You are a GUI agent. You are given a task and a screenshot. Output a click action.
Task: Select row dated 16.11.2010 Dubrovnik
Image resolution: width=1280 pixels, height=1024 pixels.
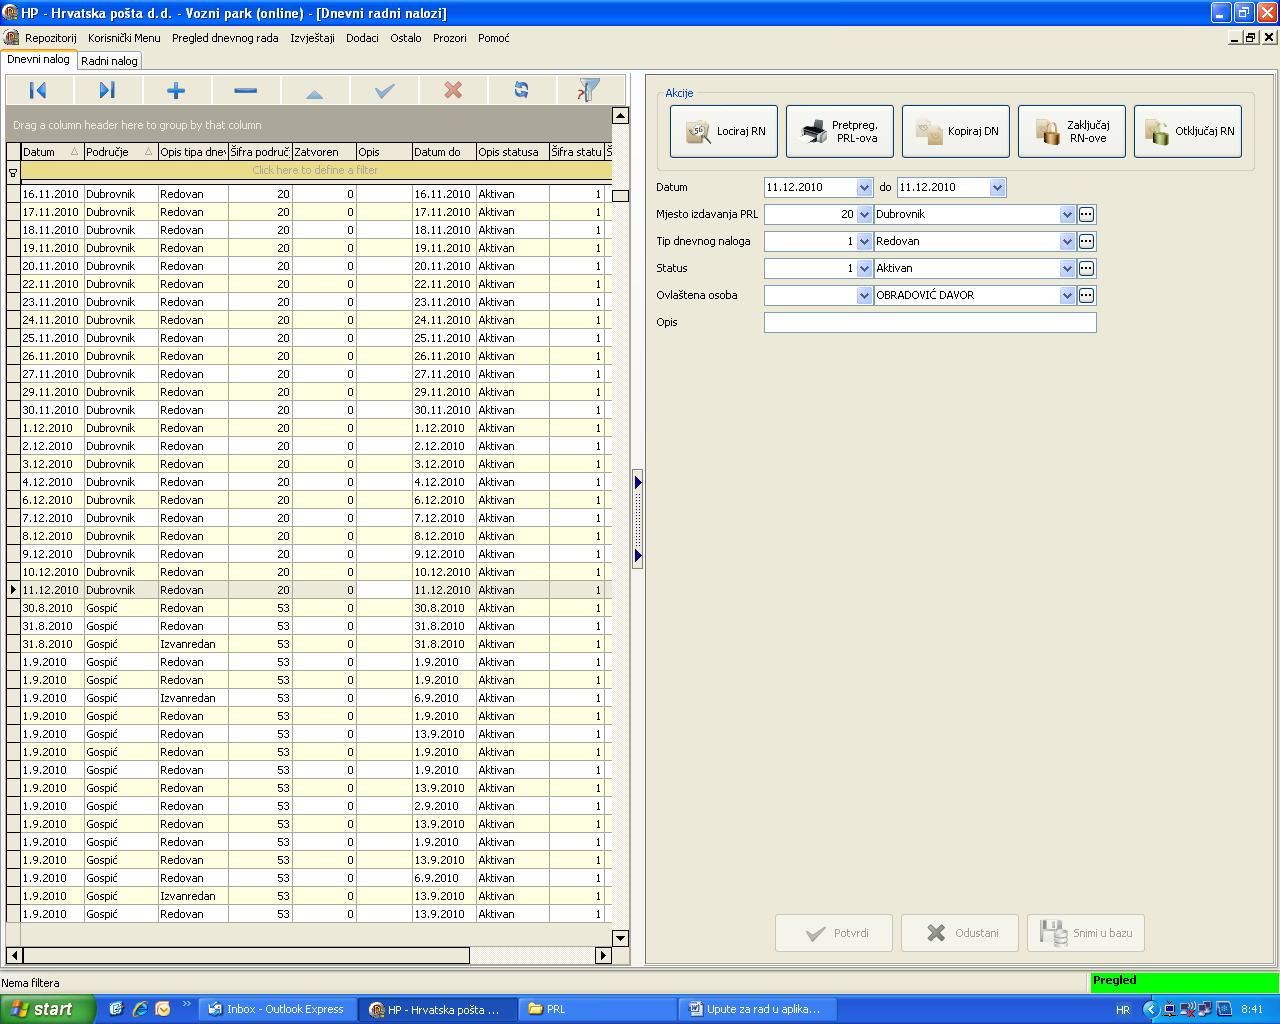point(309,194)
